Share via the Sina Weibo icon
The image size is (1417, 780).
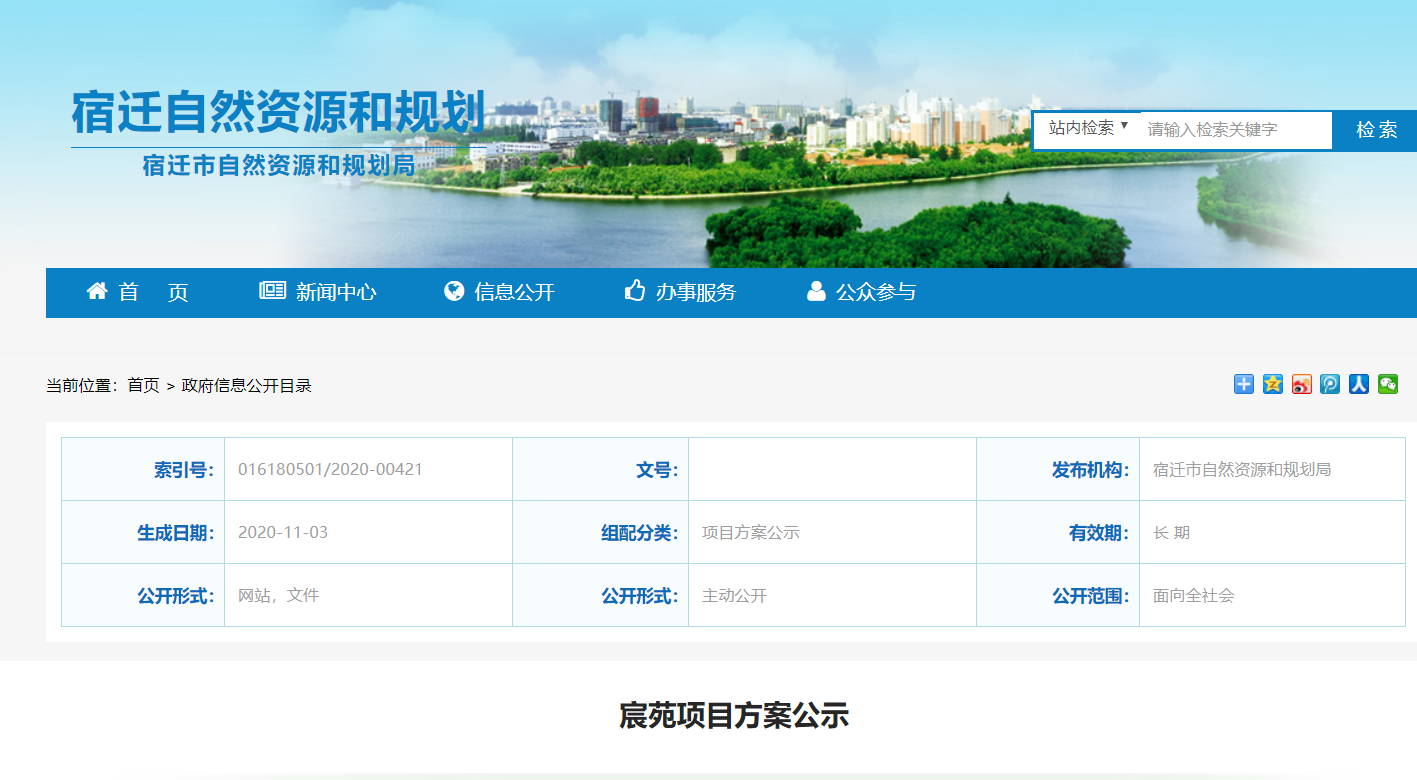pos(1301,384)
